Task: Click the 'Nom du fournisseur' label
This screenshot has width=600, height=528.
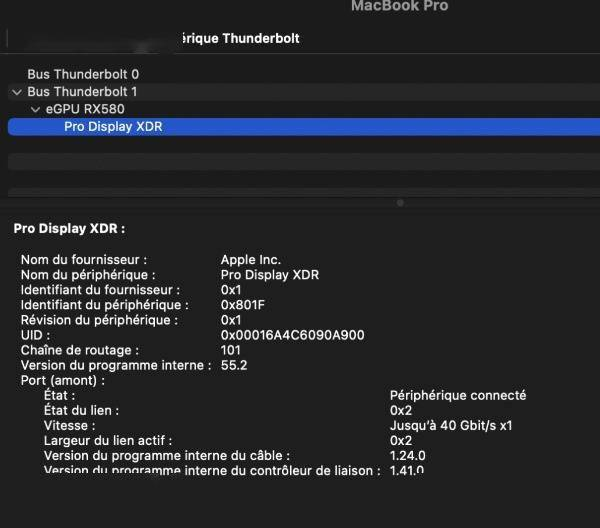Action: pos(84,260)
